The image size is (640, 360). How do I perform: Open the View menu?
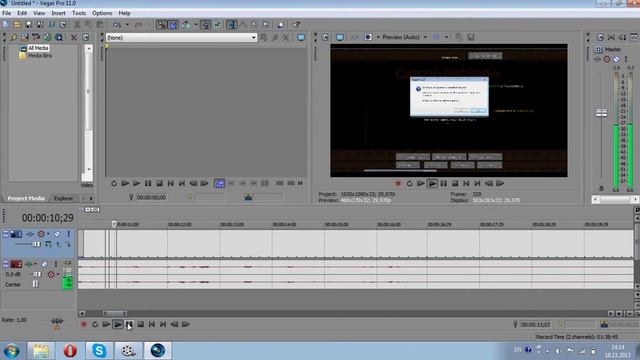(39, 13)
